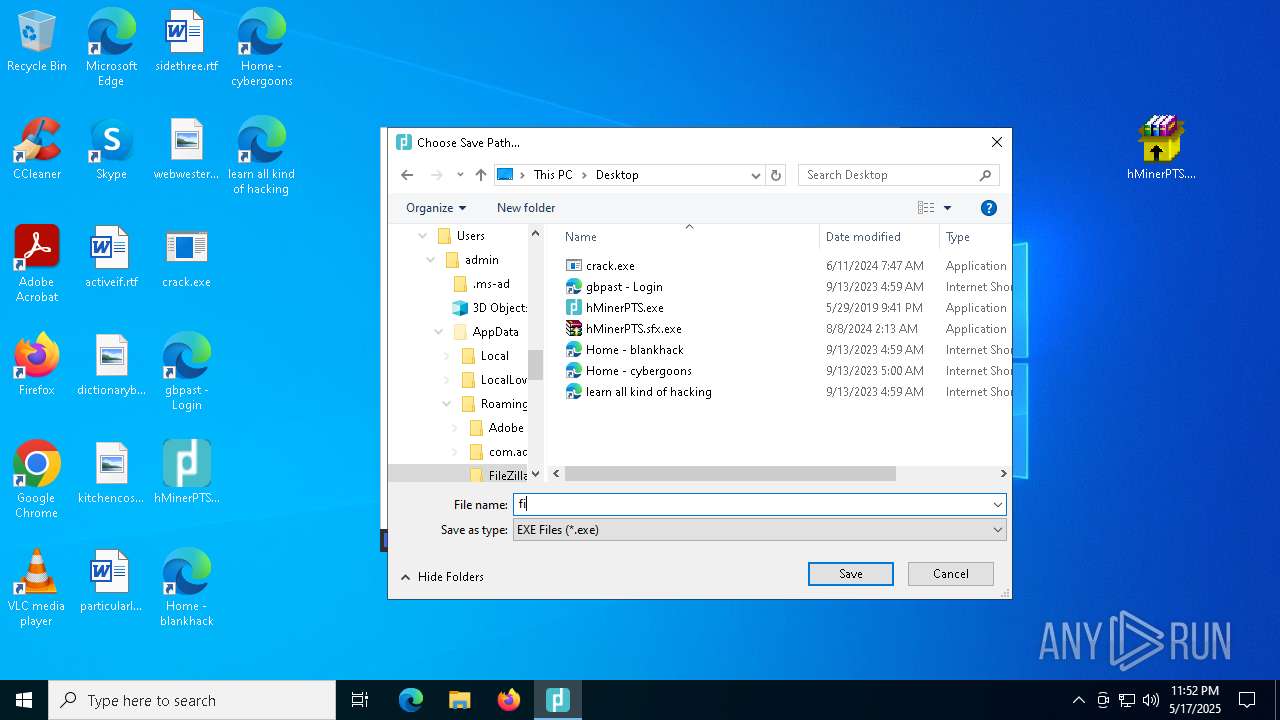Open the dialog's Help question-mark icon

click(988, 208)
